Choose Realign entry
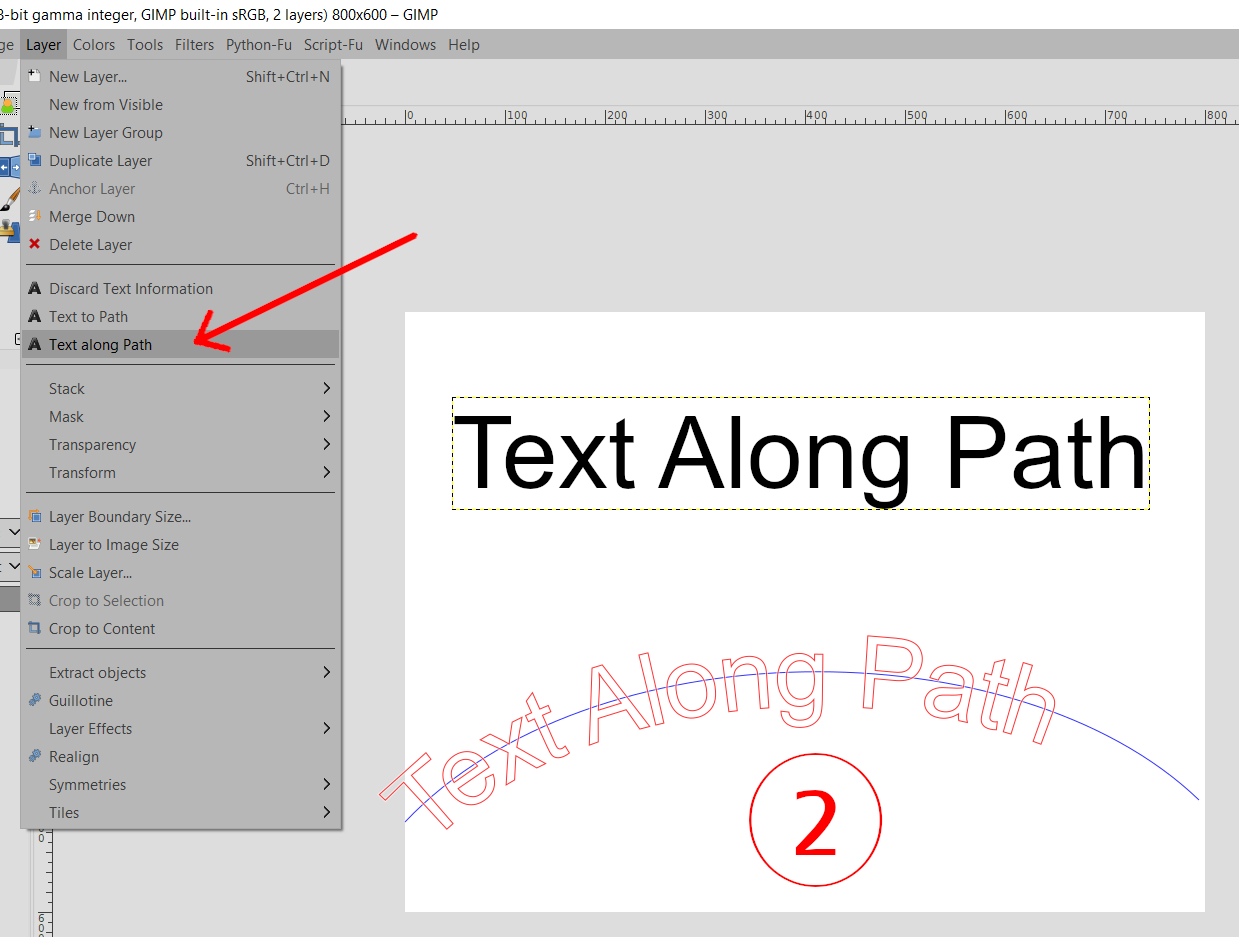The width and height of the screenshot is (1239, 937). tap(181, 757)
